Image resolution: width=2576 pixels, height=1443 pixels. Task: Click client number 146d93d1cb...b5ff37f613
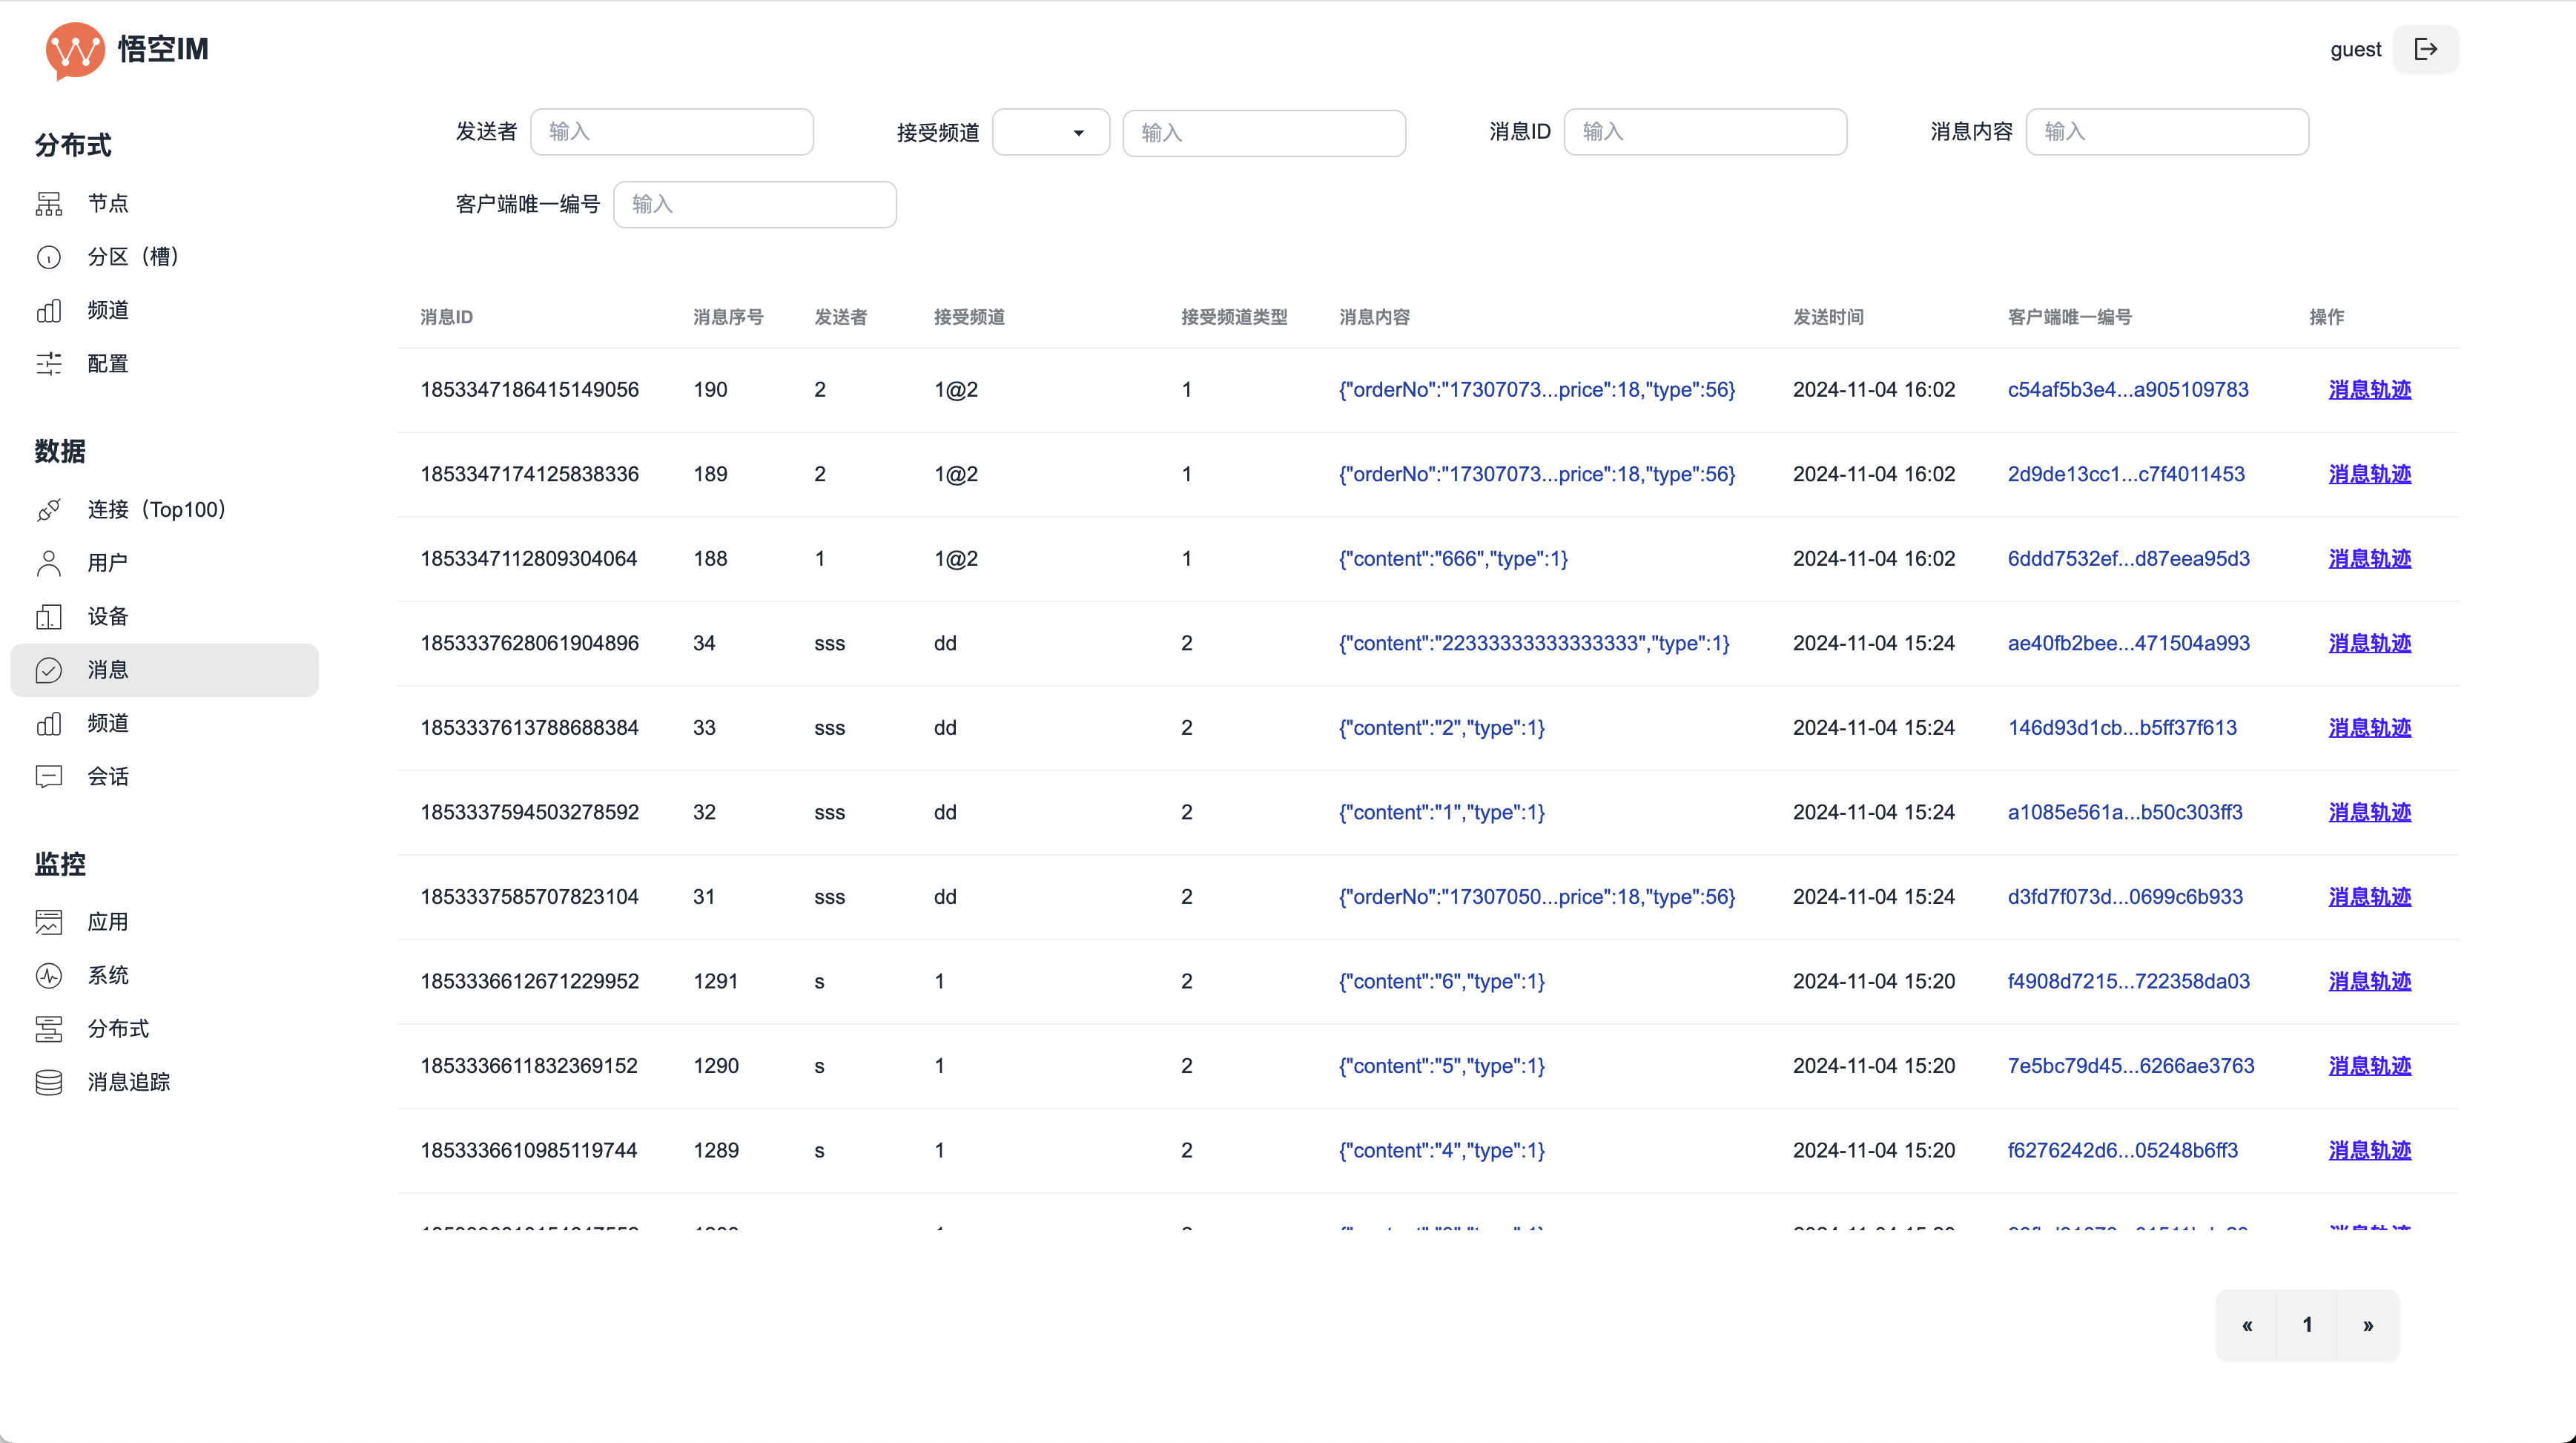2122,728
